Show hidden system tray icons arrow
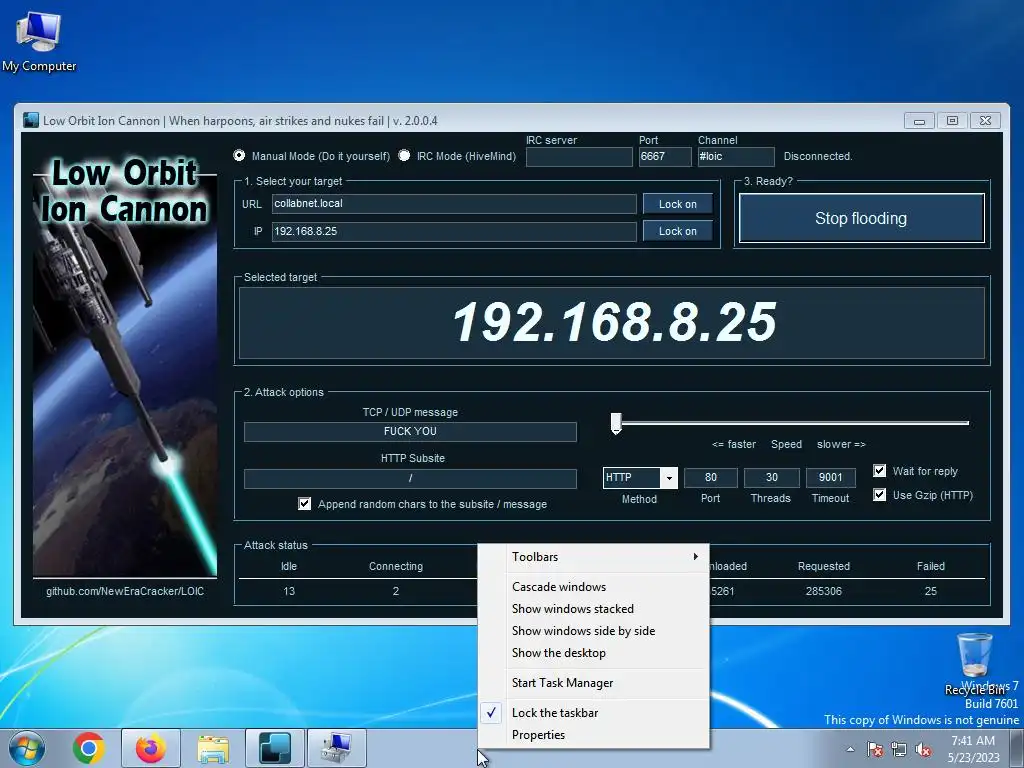 coord(850,749)
